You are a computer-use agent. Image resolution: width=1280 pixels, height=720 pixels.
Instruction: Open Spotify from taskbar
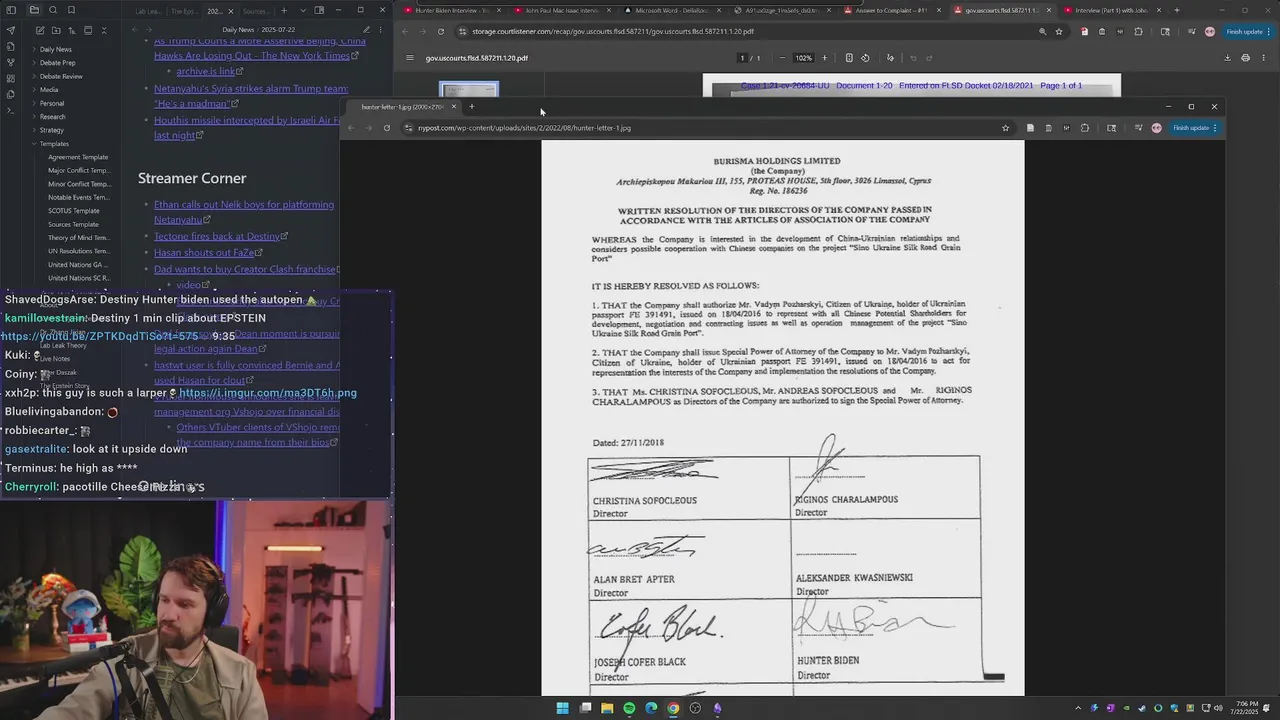pyautogui.click(x=629, y=708)
